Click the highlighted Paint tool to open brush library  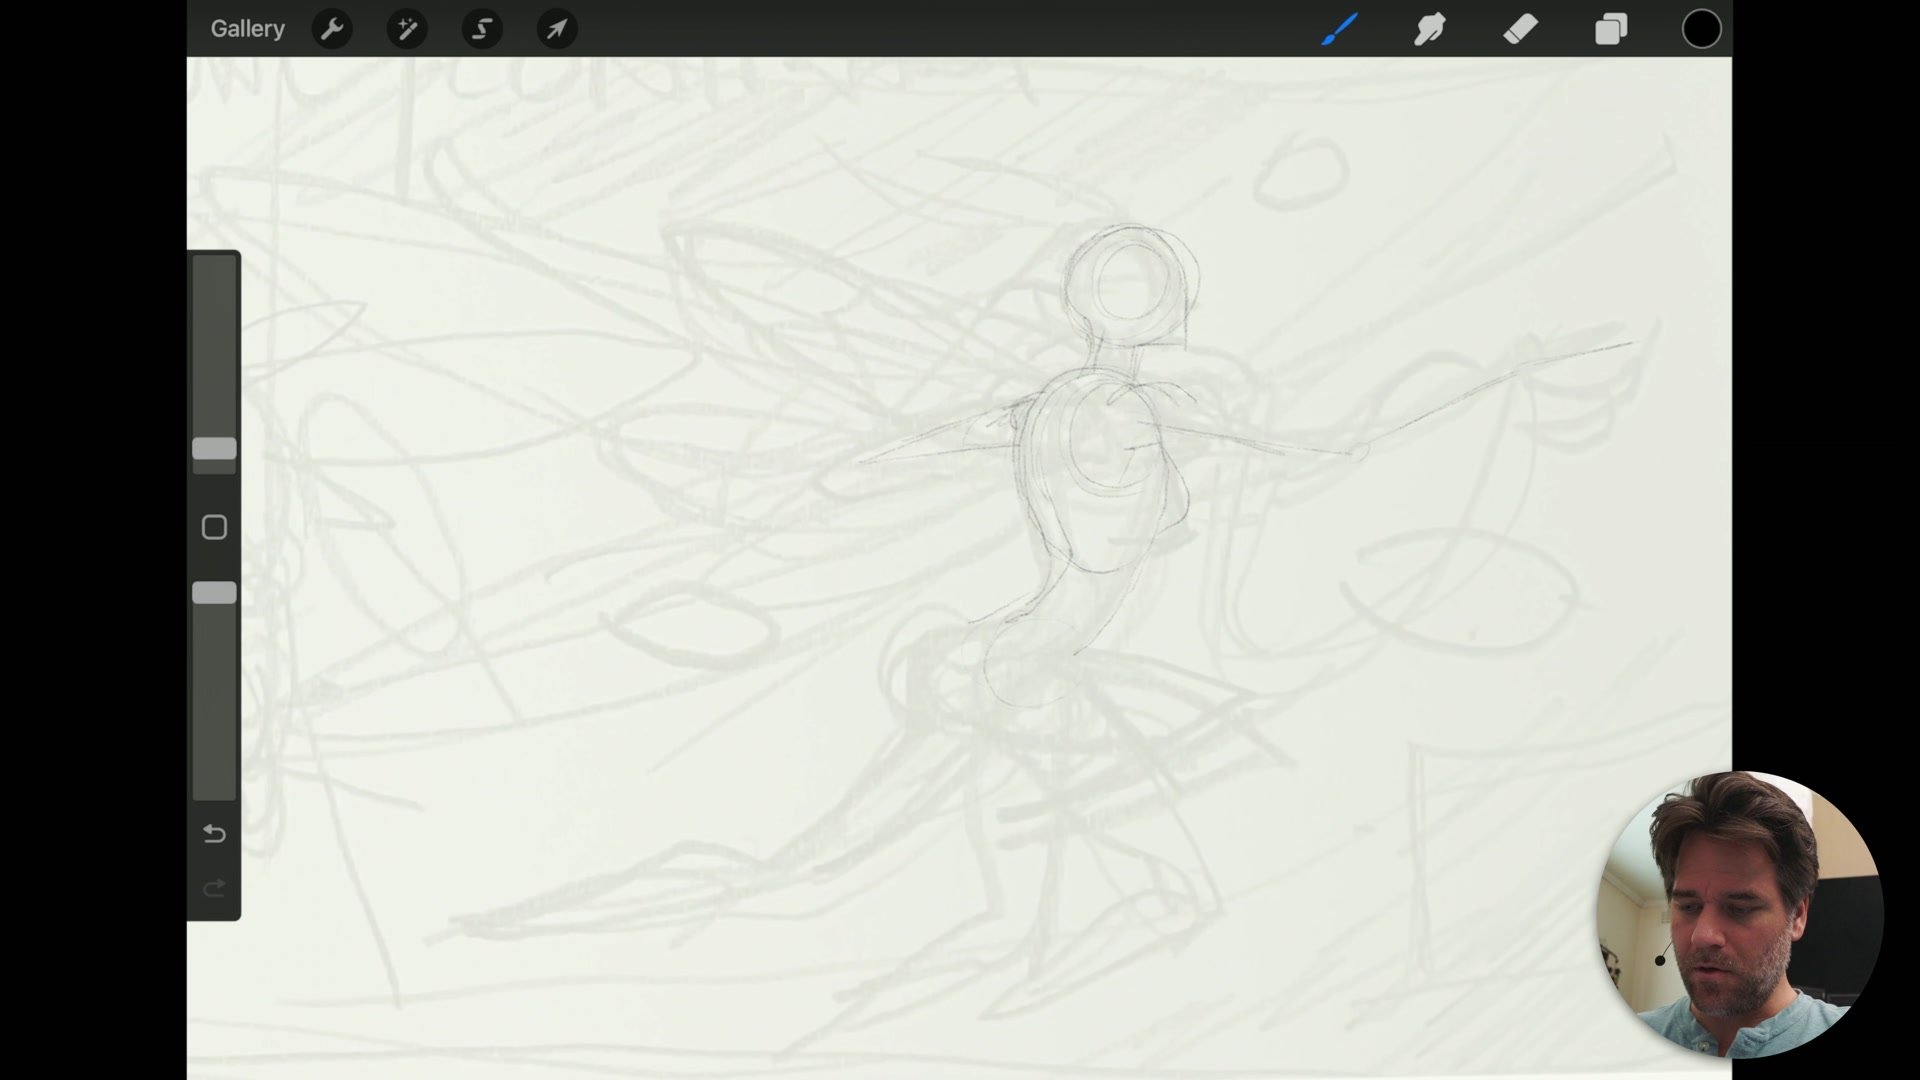[x=1340, y=29]
